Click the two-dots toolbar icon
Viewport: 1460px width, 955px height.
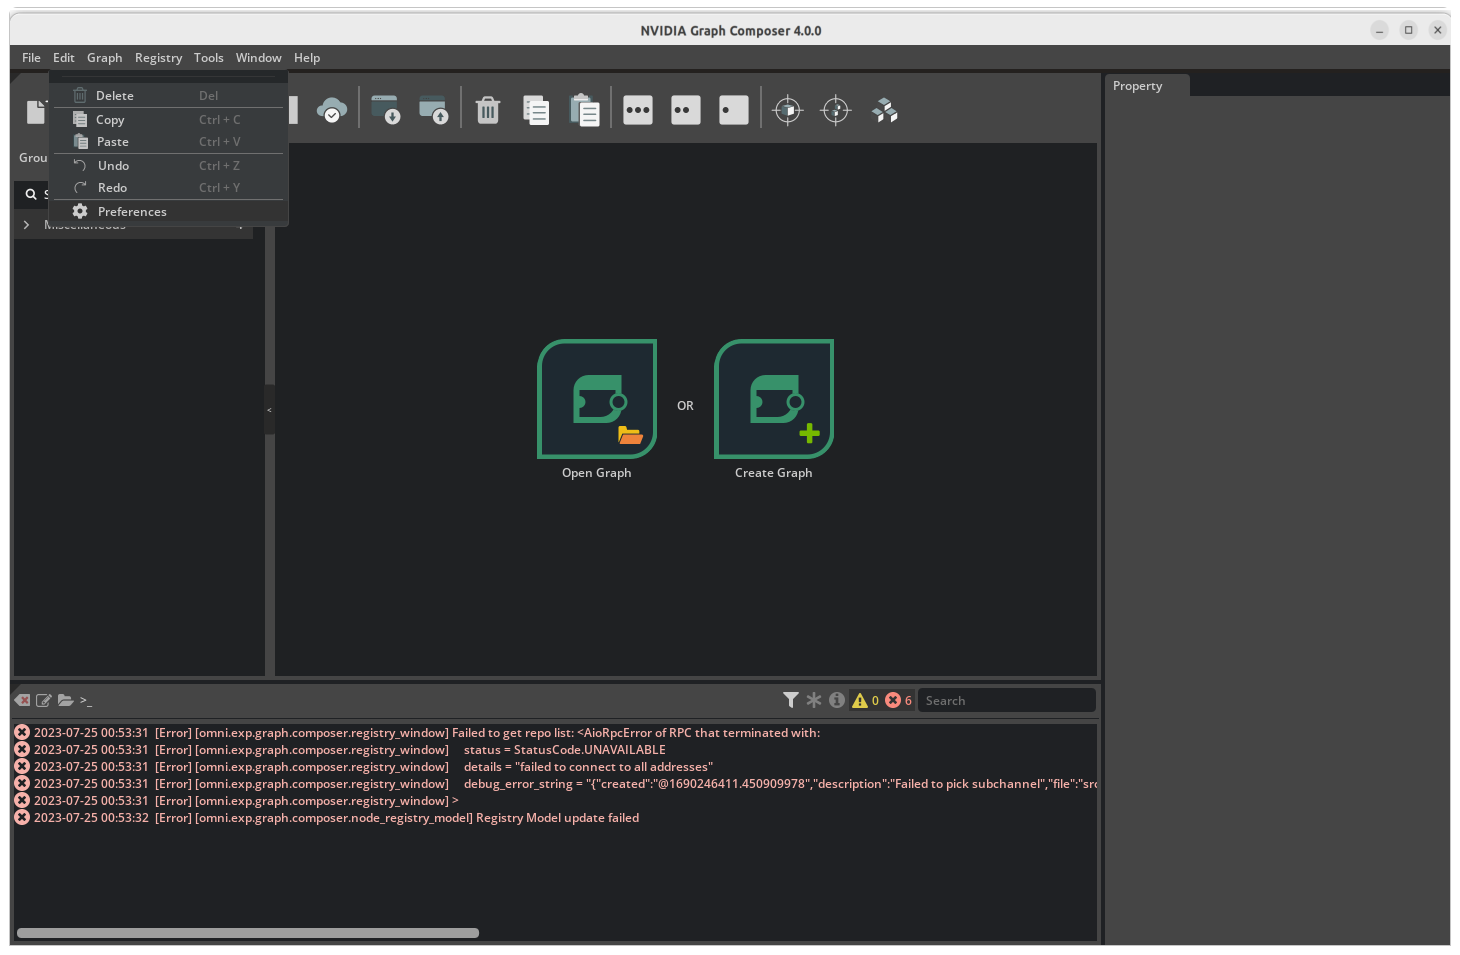click(686, 110)
